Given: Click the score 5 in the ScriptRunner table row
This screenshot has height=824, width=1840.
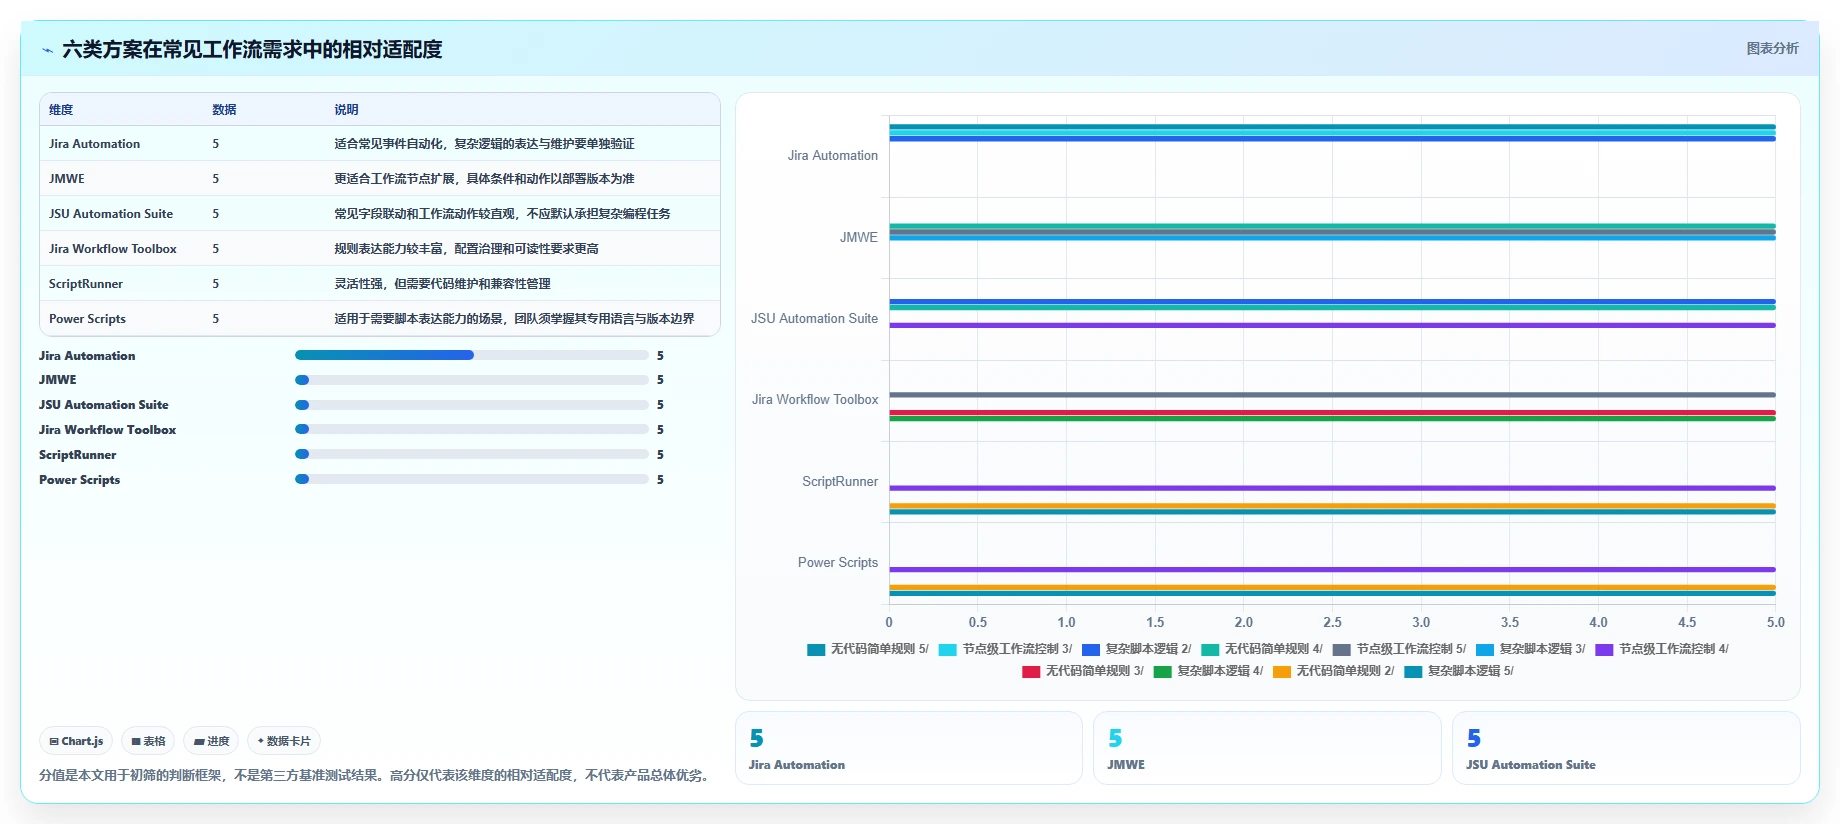Looking at the screenshot, I should [215, 284].
